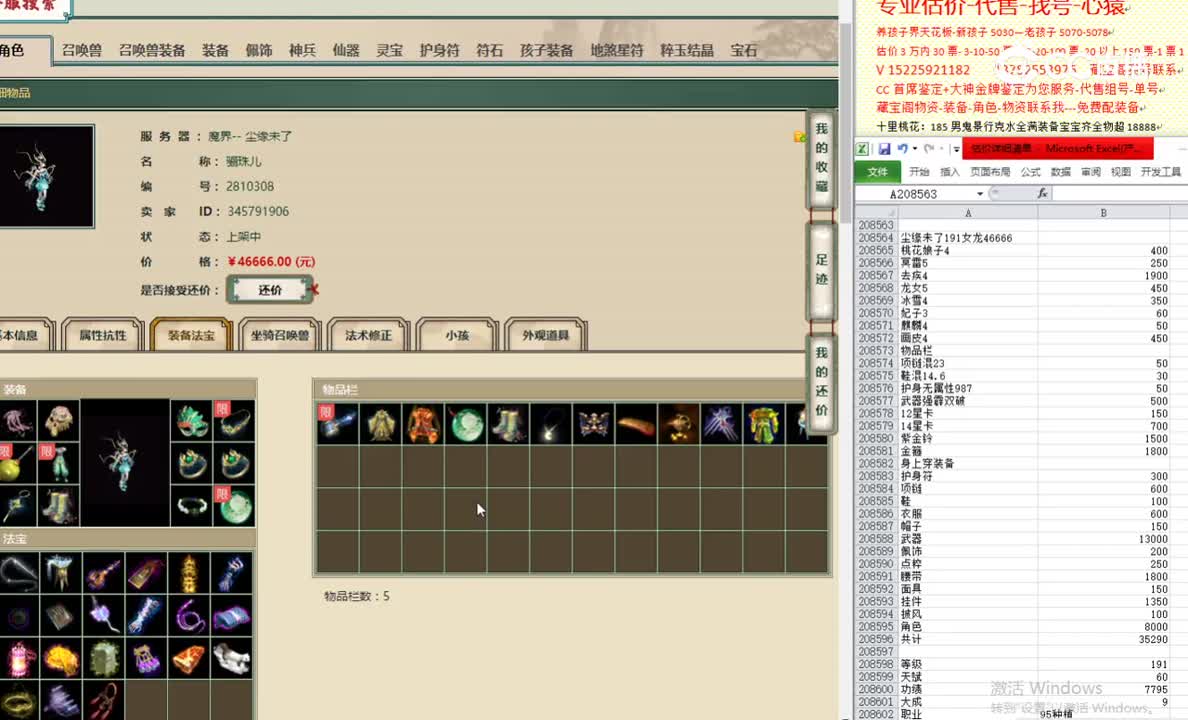Open the 属性抗性 detail tab
The height and width of the screenshot is (720, 1188).
pyautogui.click(x=103, y=335)
